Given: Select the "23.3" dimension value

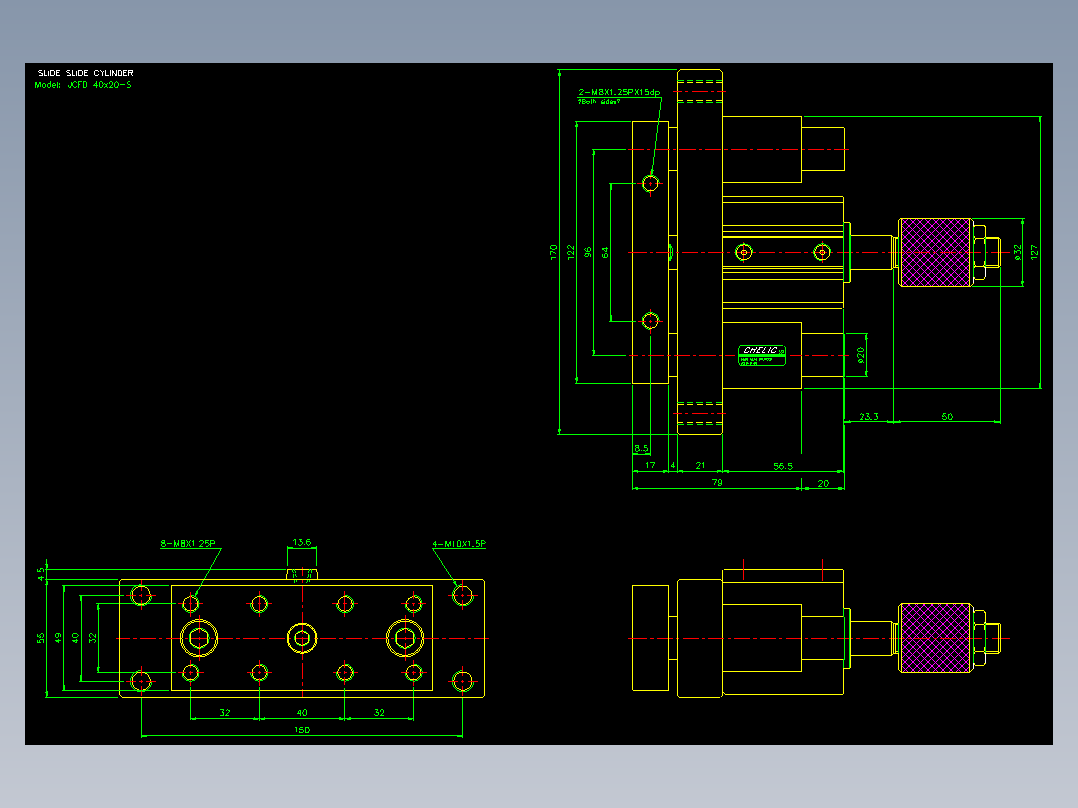Looking at the screenshot, I should click(x=868, y=416).
